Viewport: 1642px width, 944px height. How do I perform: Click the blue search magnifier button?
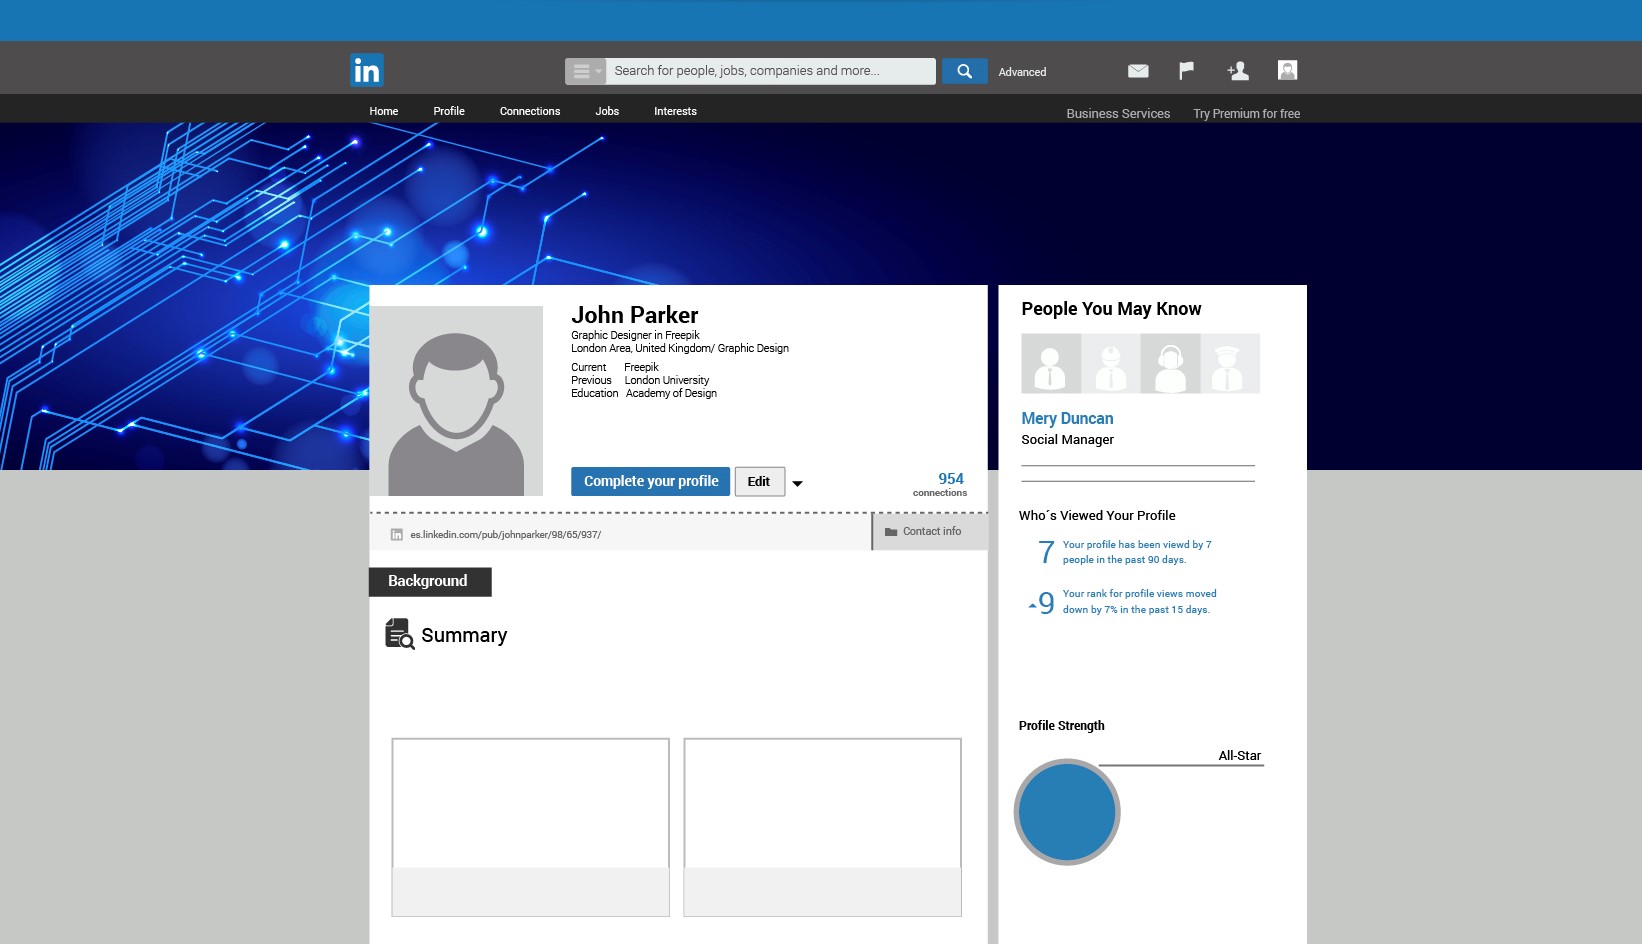coord(964,71)
